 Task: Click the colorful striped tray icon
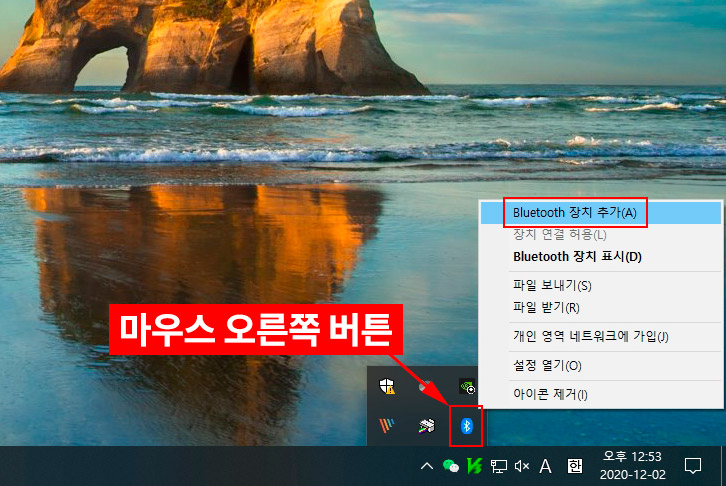pyautogui.click(x=387, y=426)
